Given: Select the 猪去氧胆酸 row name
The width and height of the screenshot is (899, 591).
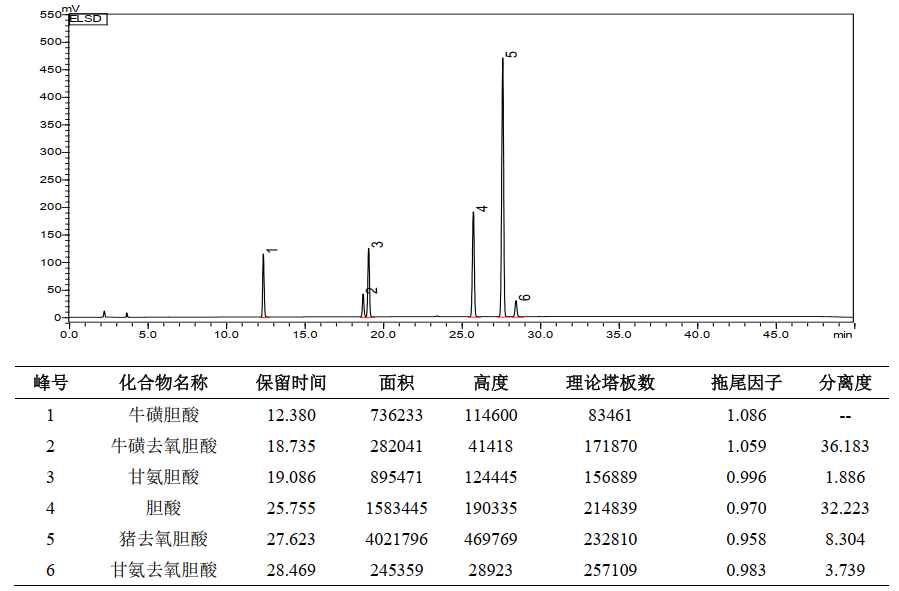Looking at the screenshot, I should (163, 539).
